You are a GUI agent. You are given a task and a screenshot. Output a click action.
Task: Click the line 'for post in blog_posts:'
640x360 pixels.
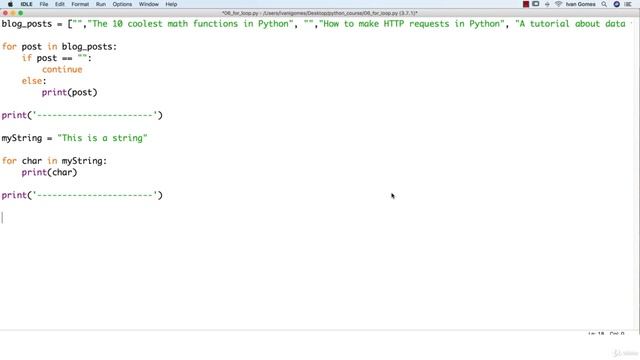[x=59, y=47]
